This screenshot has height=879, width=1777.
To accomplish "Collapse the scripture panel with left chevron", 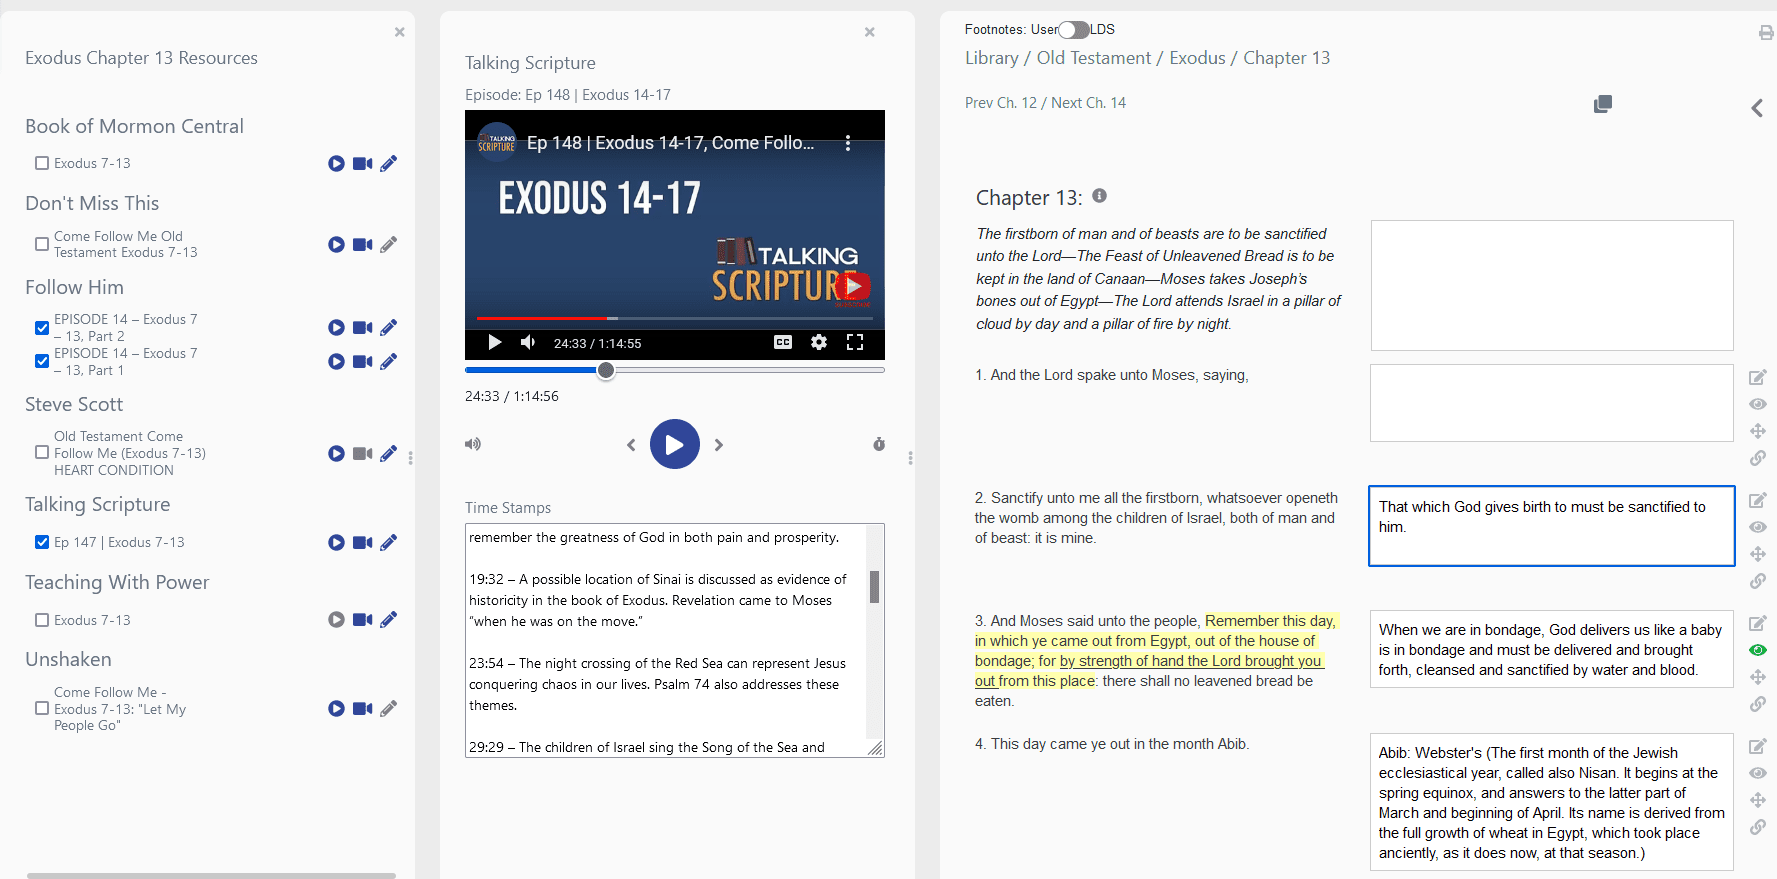I will pyautogui.click(x=1757, y=108).
